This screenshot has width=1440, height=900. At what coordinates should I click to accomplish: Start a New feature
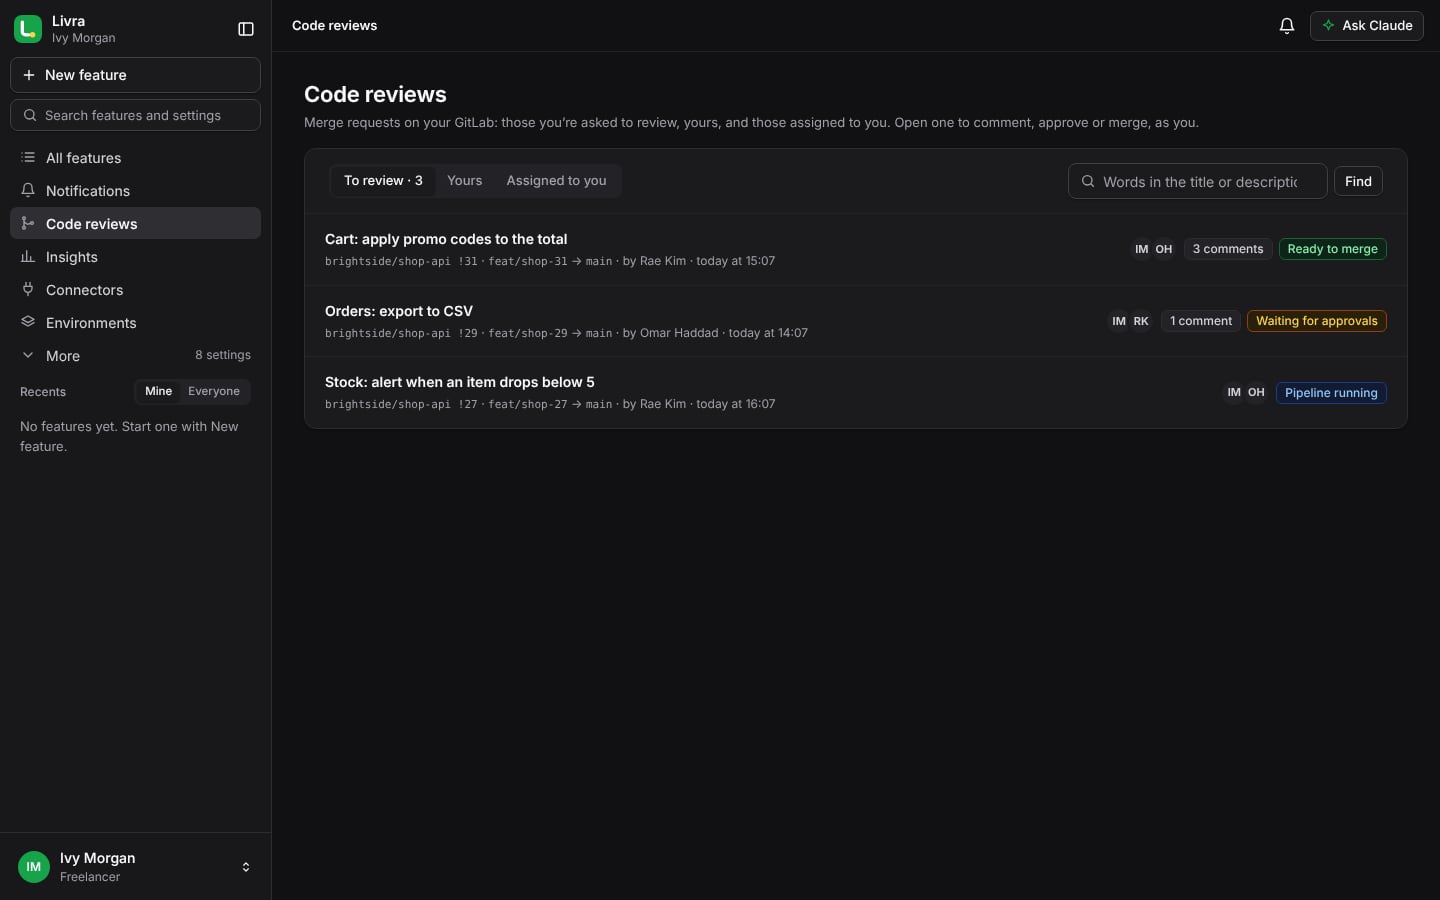click(135, 75)
